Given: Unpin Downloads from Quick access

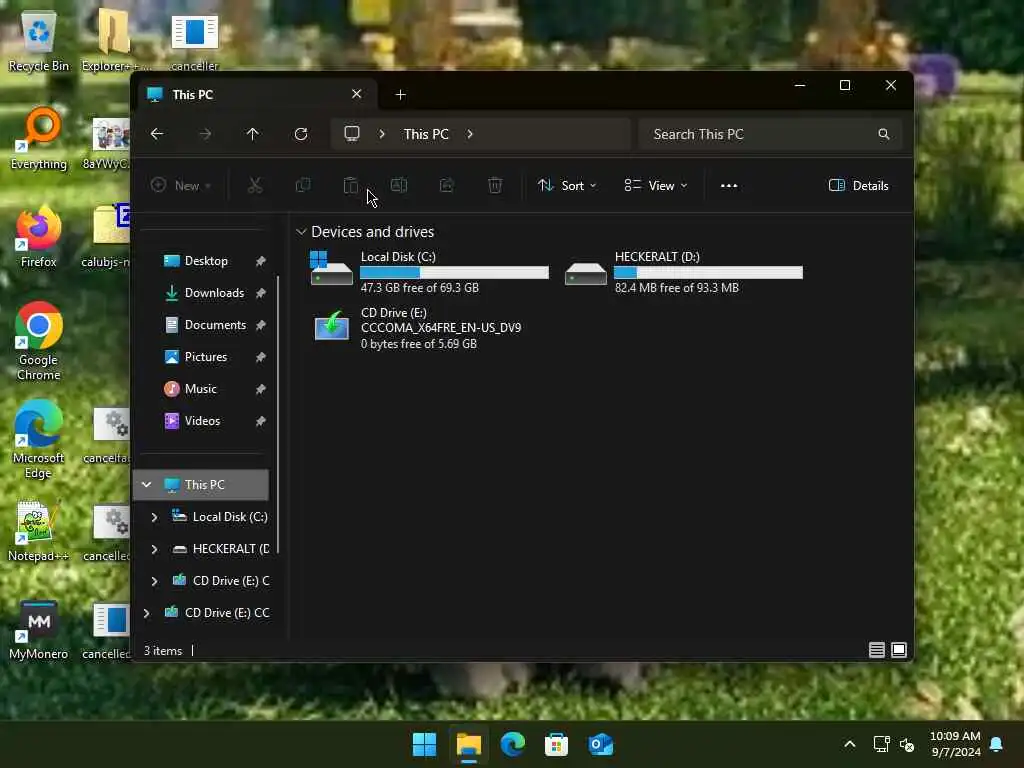Looking at the screenshot, I should tap(261, 293).
